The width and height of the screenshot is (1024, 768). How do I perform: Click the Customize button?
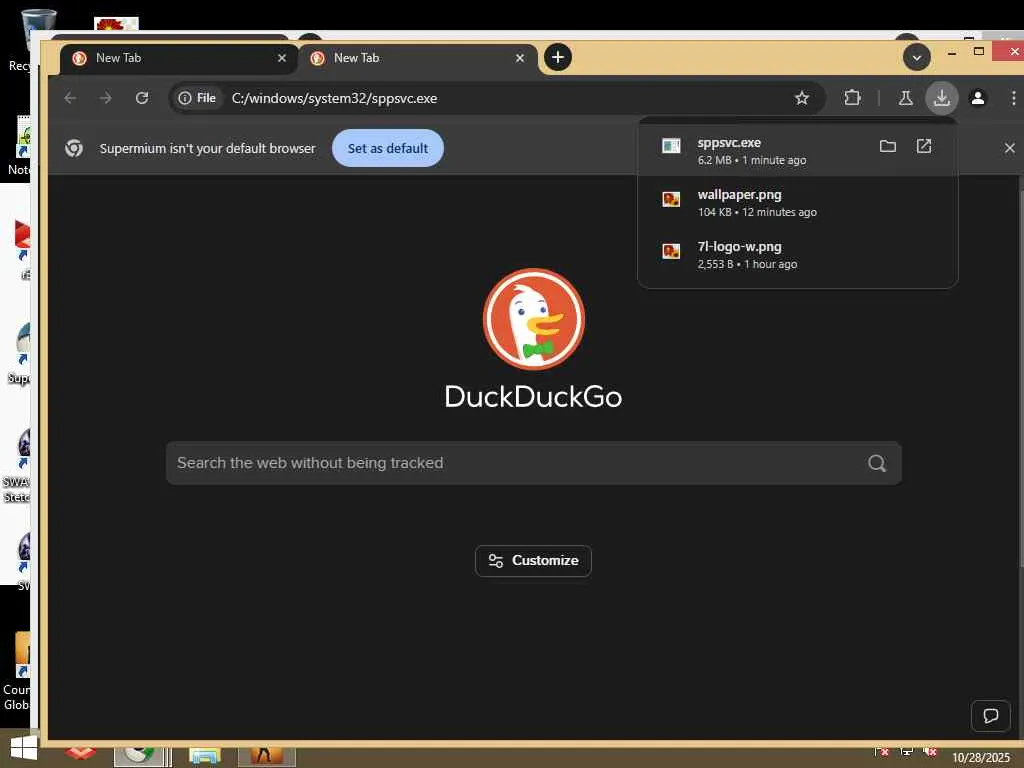[533, 561]
